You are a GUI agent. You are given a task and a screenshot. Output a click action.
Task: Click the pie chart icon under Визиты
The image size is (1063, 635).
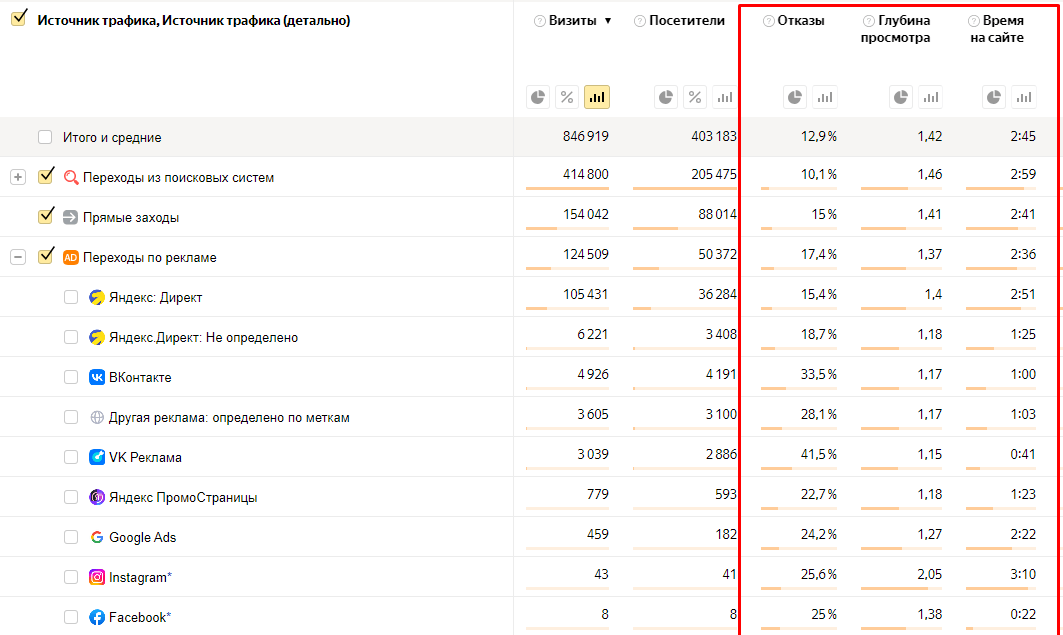[538, 97]
